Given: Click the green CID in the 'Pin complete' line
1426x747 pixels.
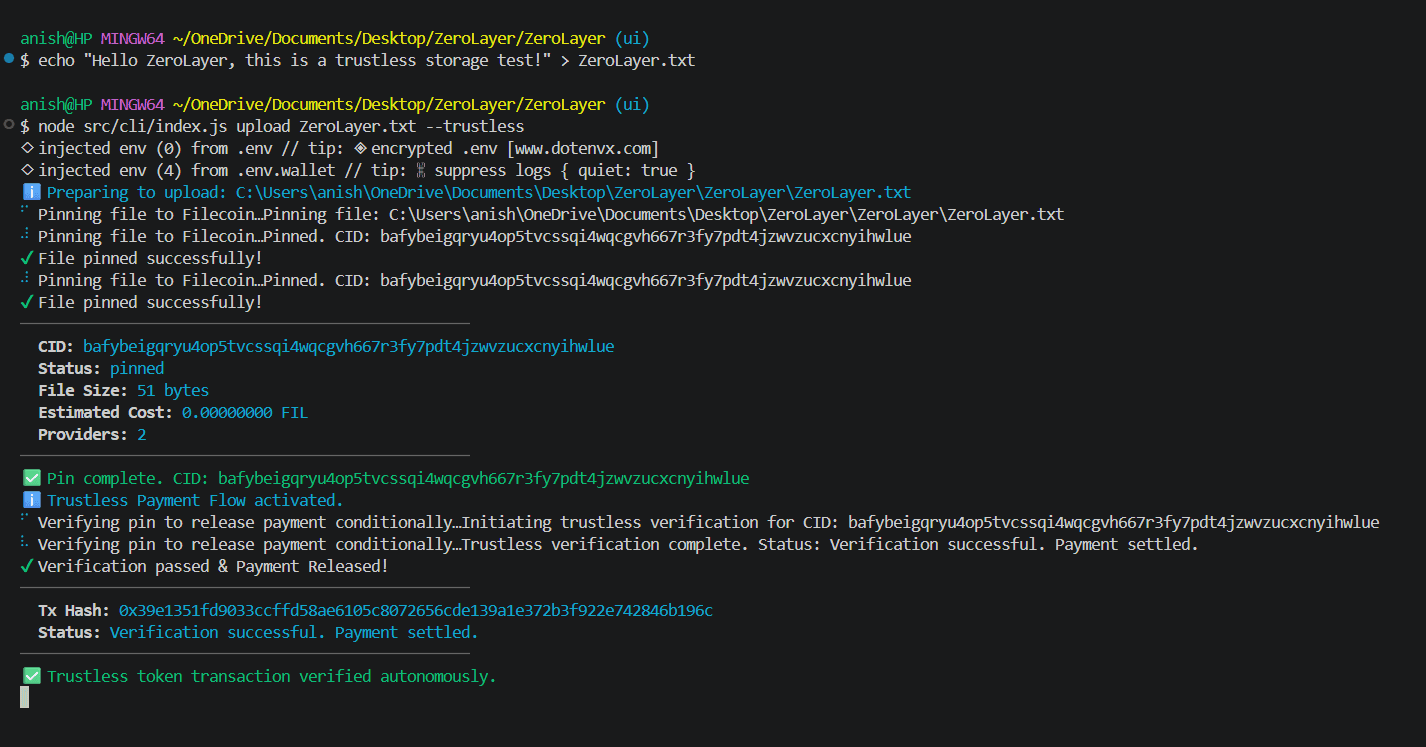Looking at the screenshot, I should click(483, 478).
